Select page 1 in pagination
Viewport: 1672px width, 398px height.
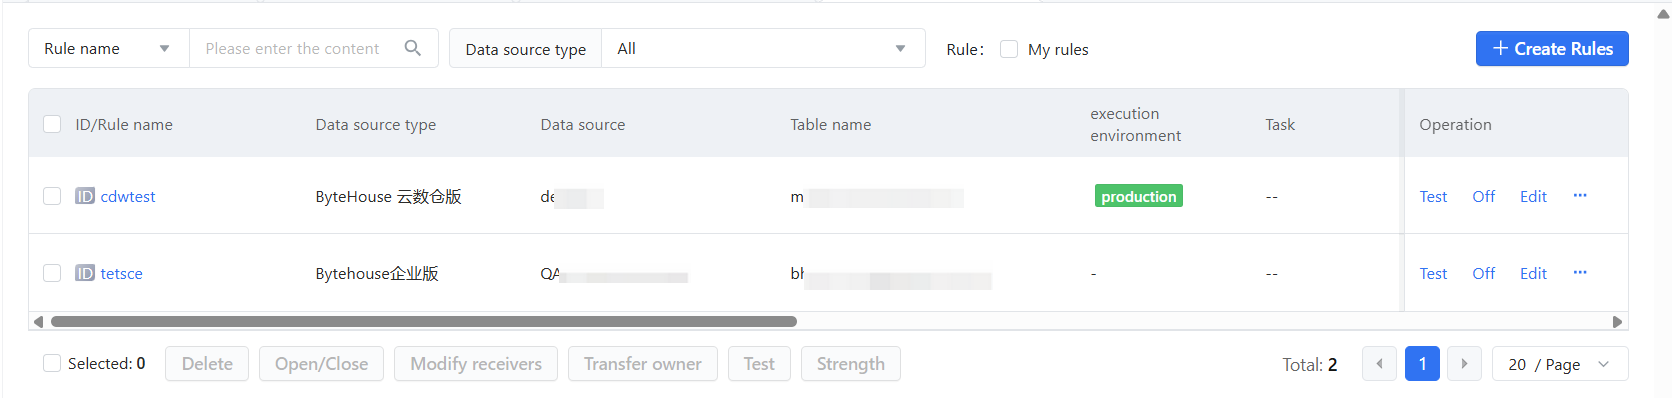coord(1422,364)
